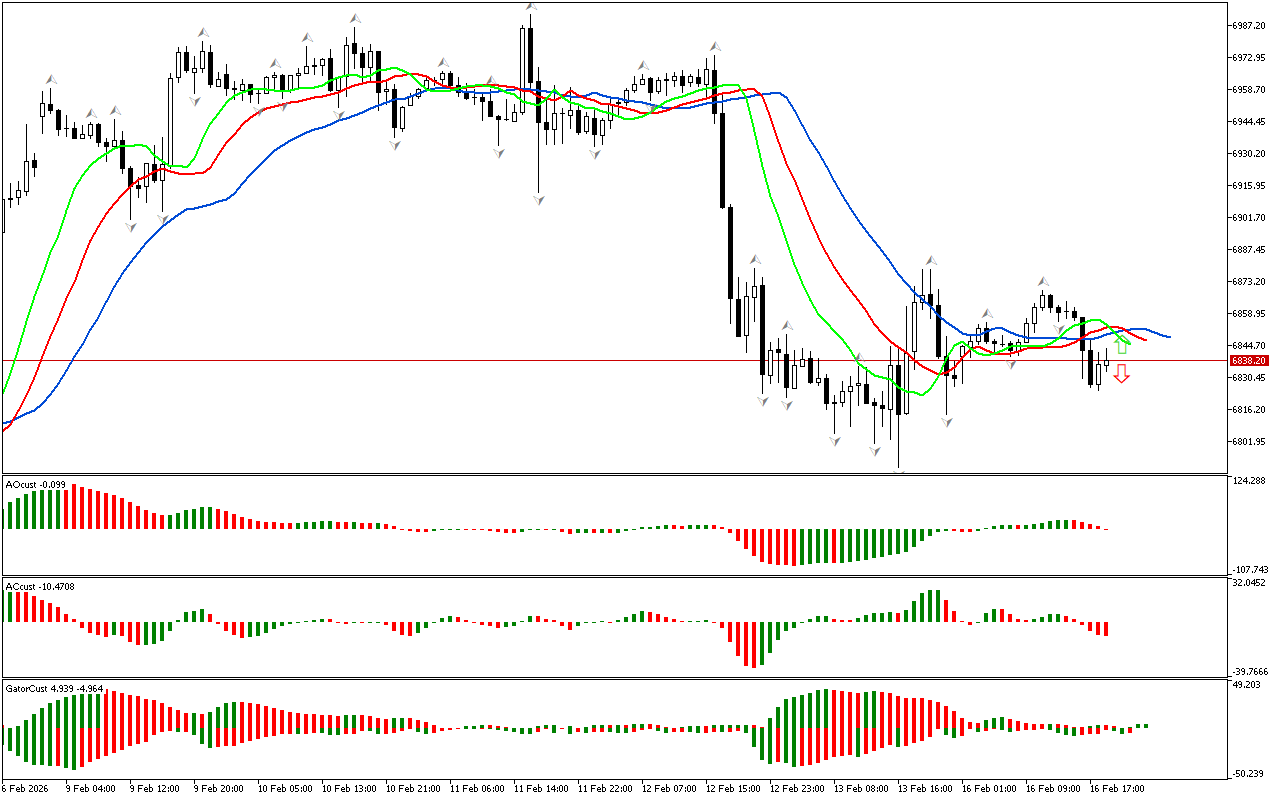Select the leftmost up fractal marker on the chart

point(49,78)
